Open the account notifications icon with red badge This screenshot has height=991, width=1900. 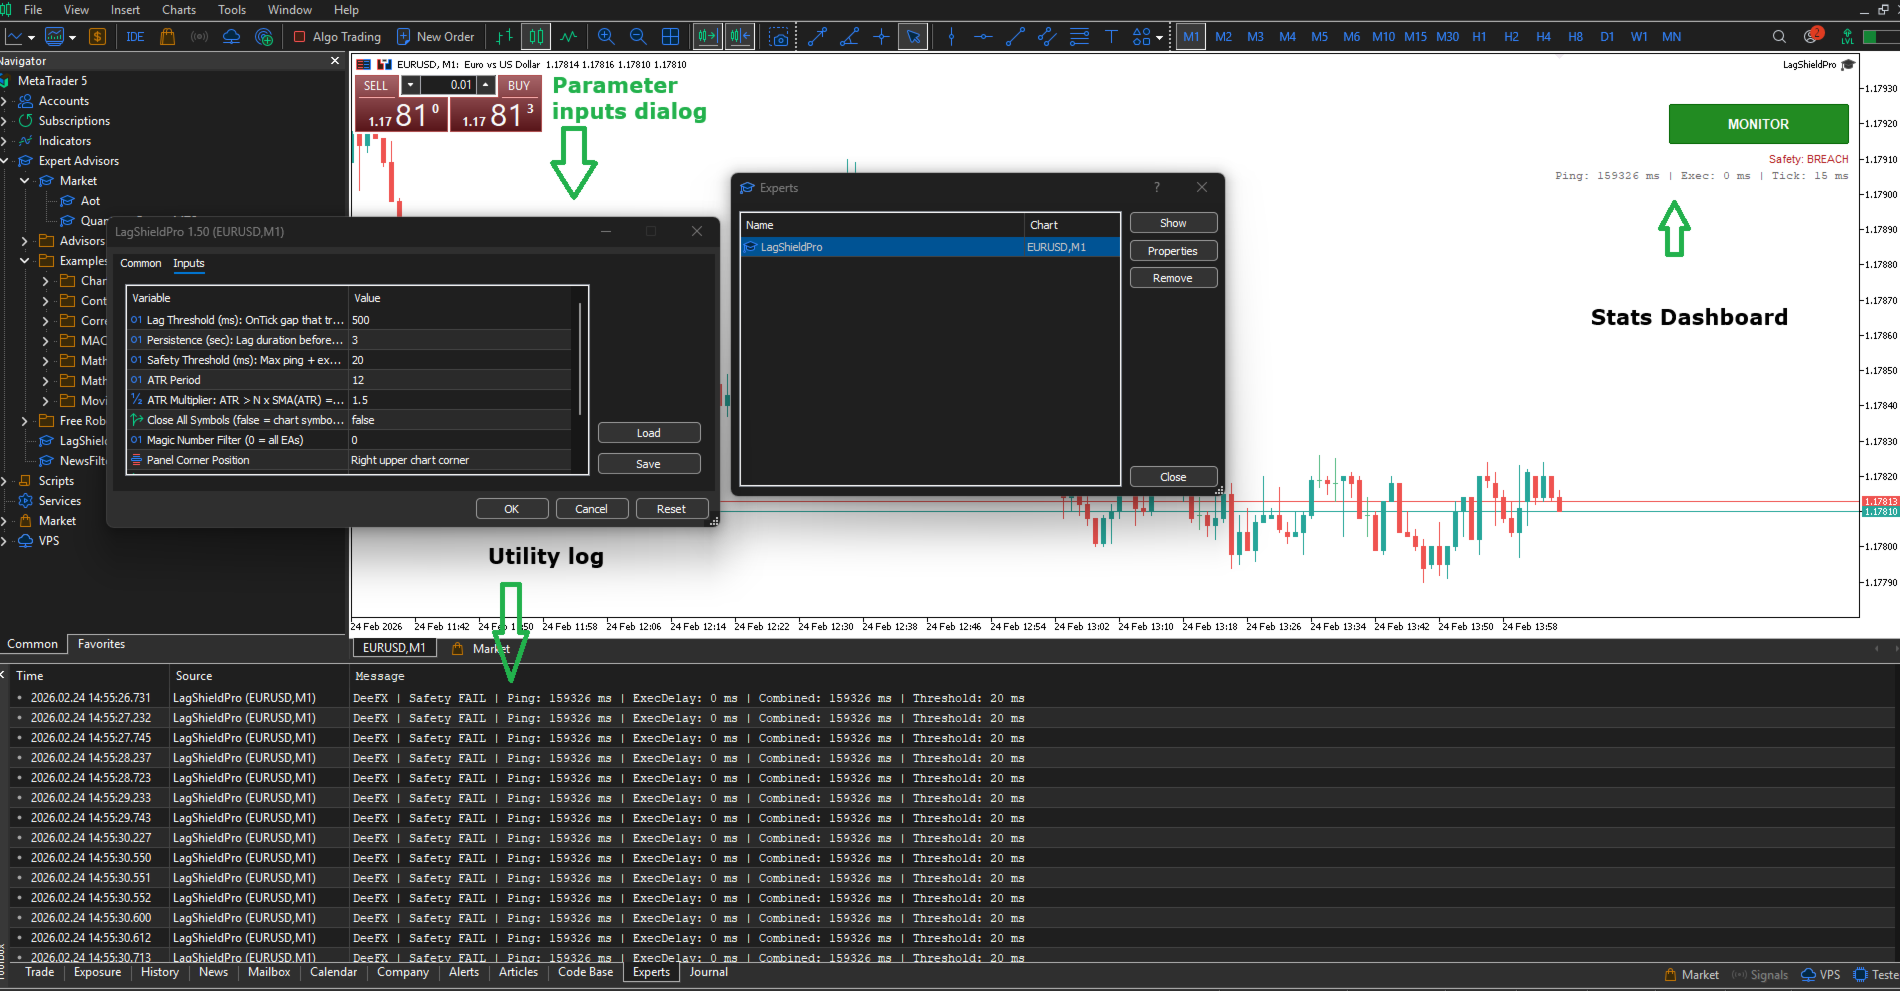pyautogui.click(x=1812, y=36)
